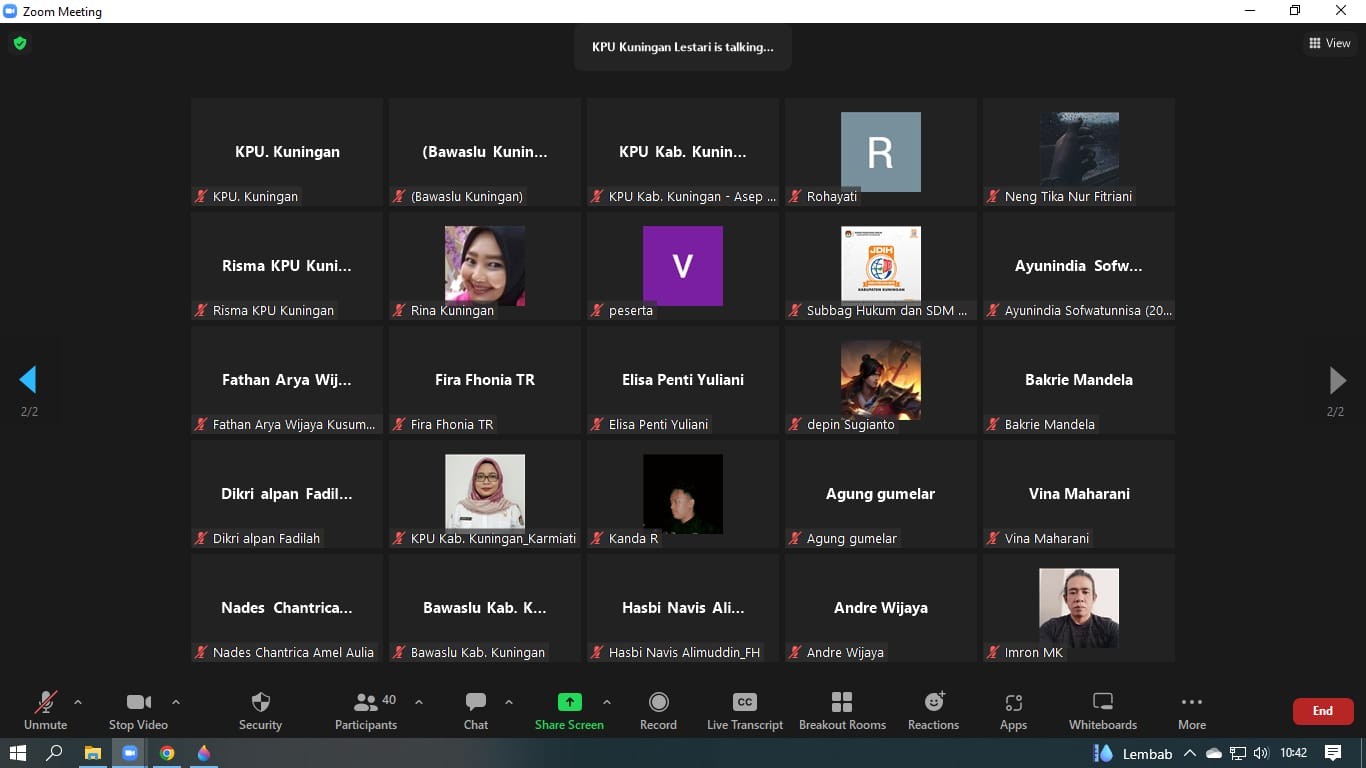
Task: Click the red End meeting button
Action: coord(1322,711)
